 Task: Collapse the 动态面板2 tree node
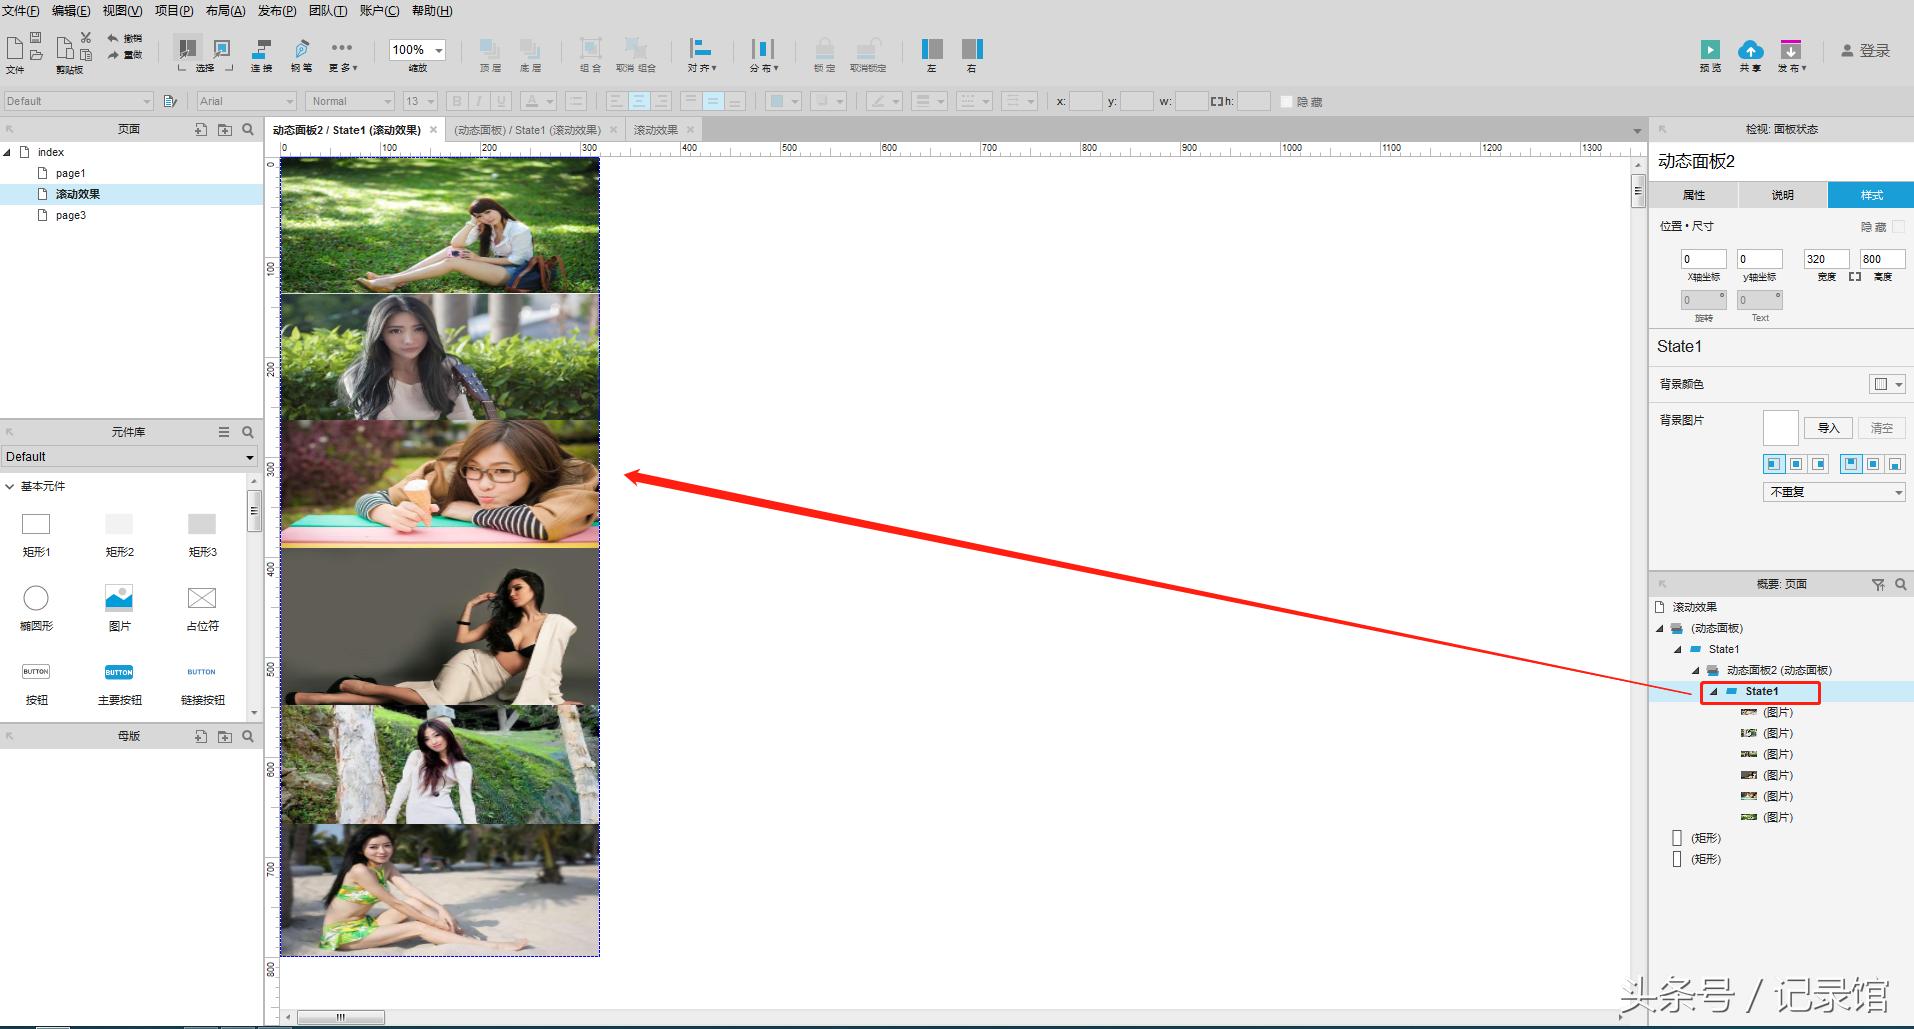pos(1696,670)
